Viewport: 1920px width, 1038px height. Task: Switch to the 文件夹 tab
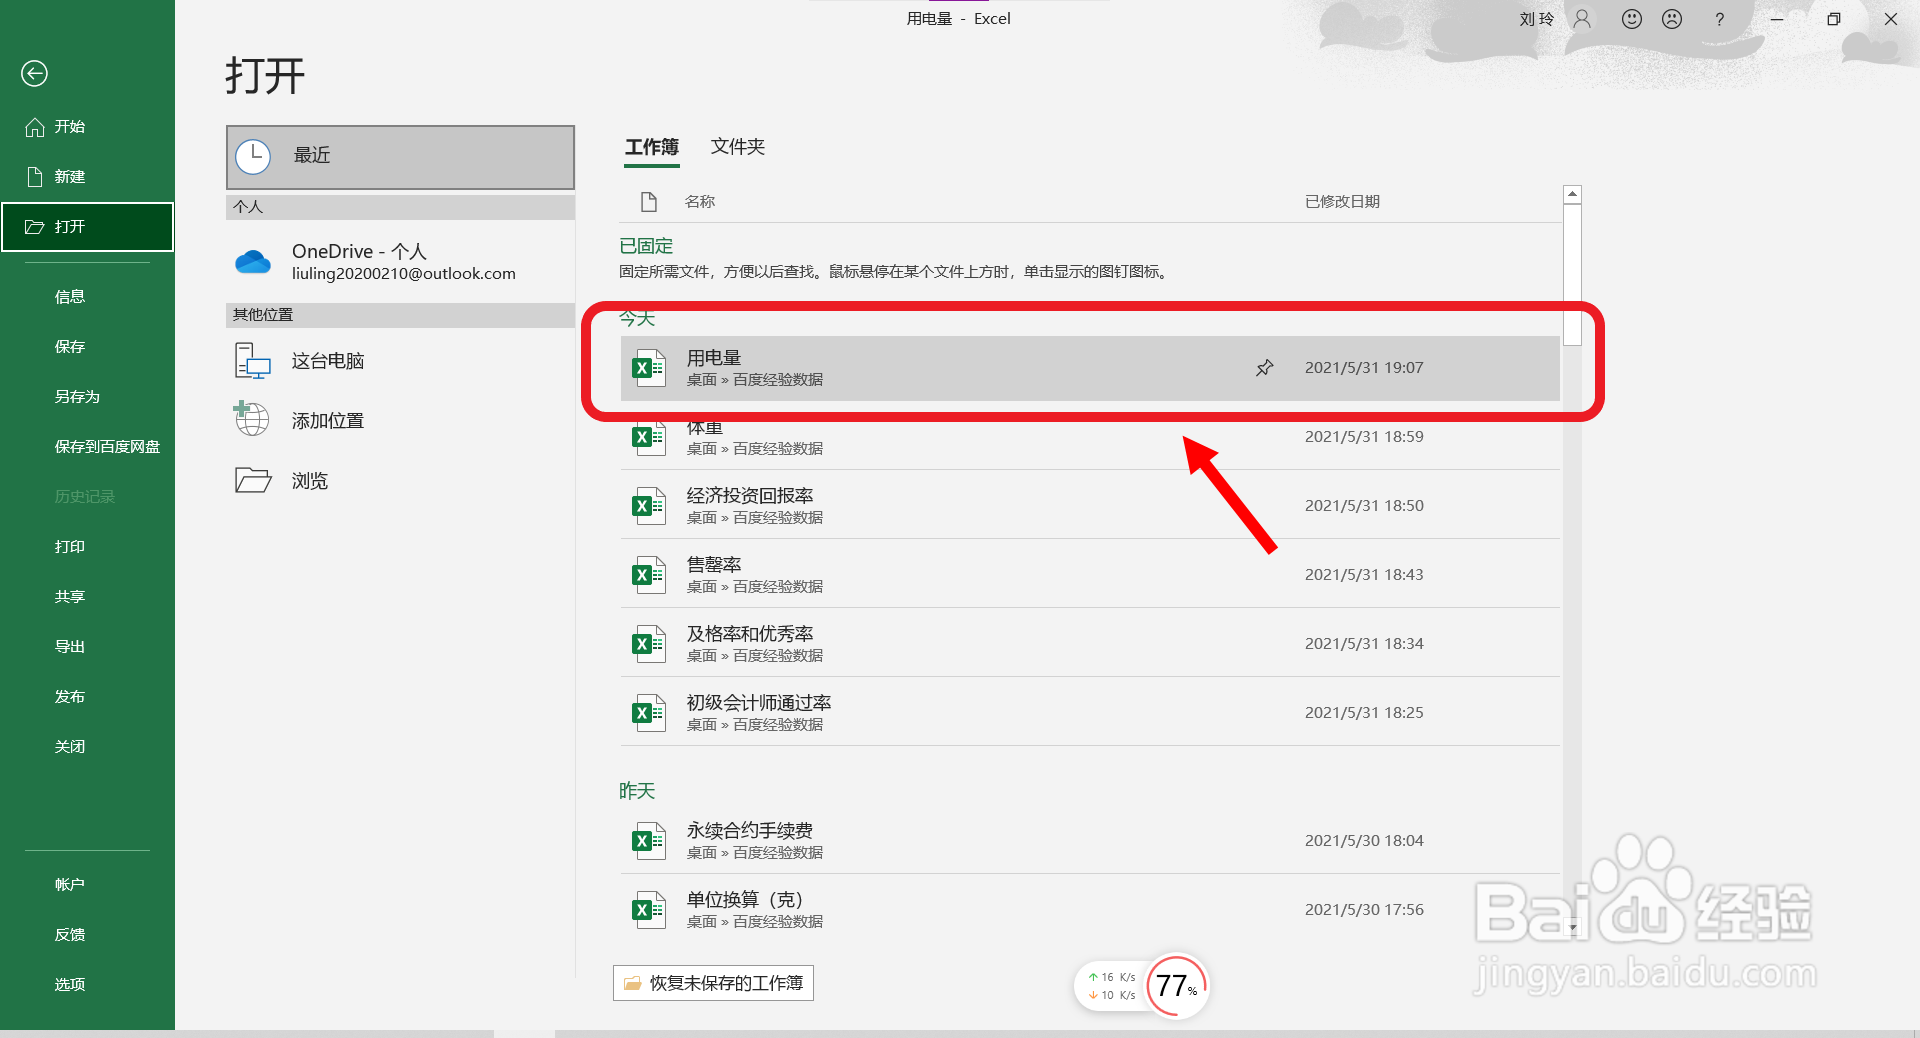[738, 147]
